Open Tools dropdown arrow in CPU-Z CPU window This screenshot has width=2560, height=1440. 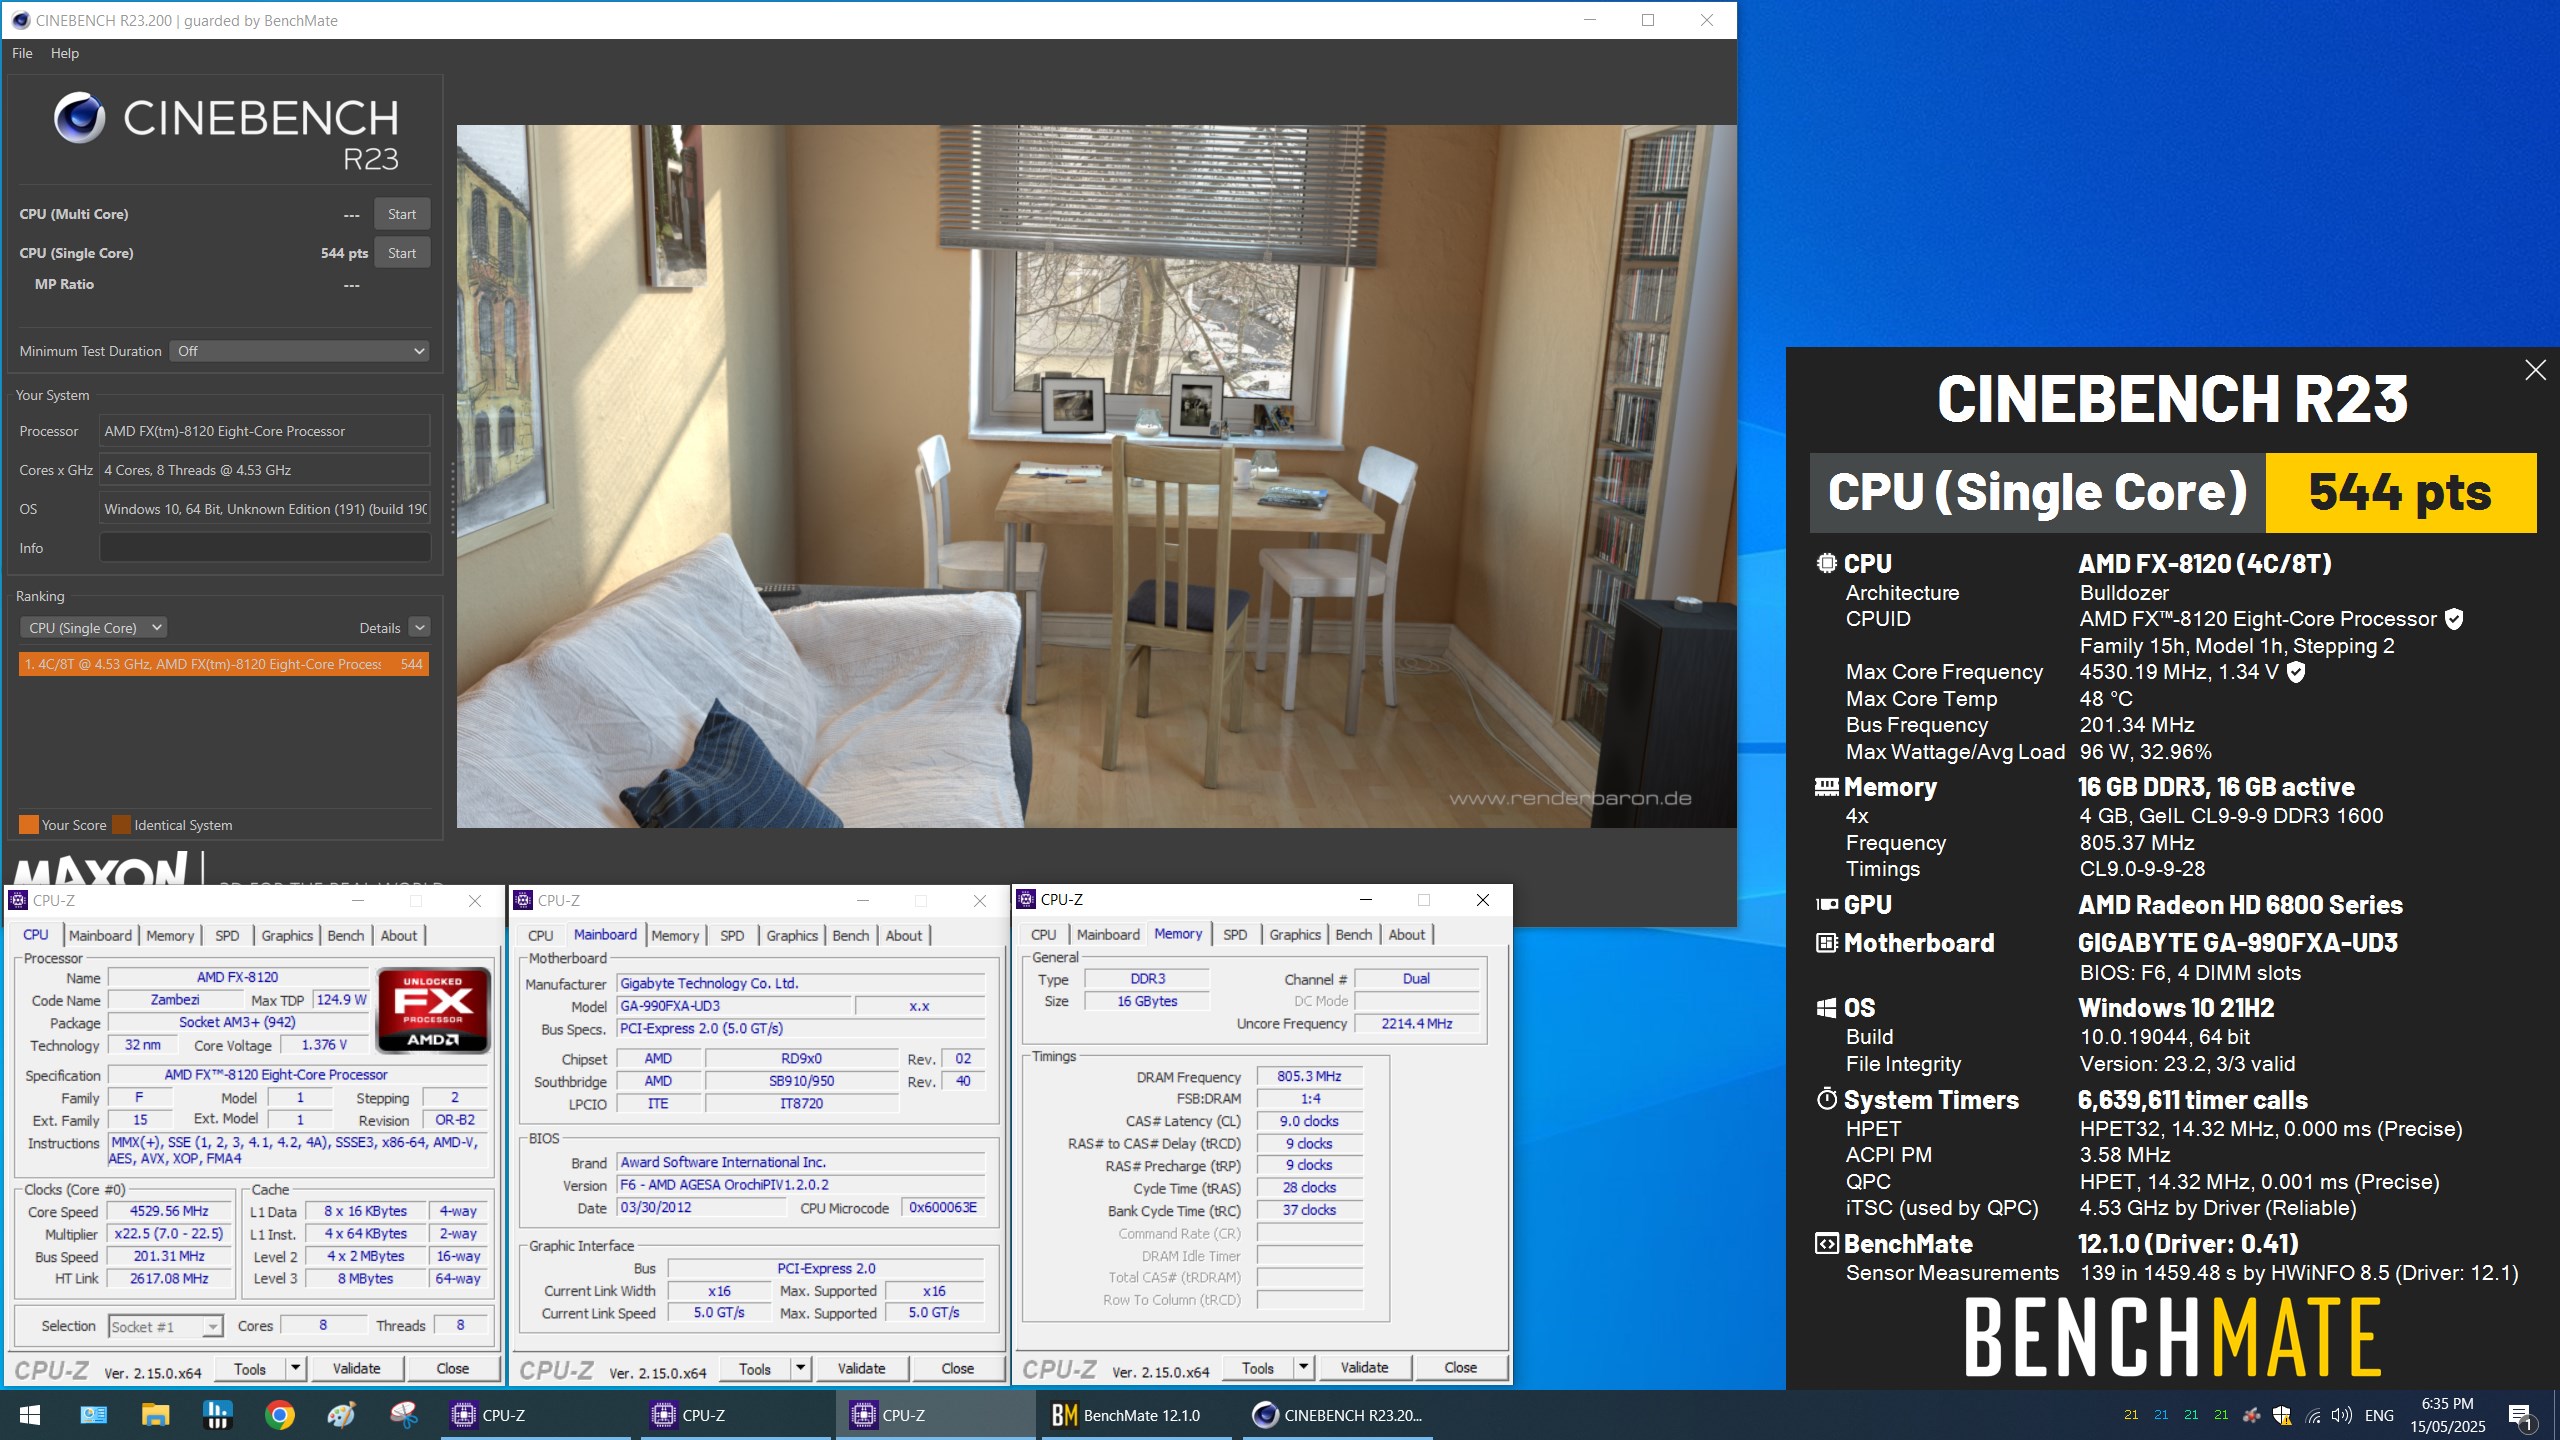295,1368
